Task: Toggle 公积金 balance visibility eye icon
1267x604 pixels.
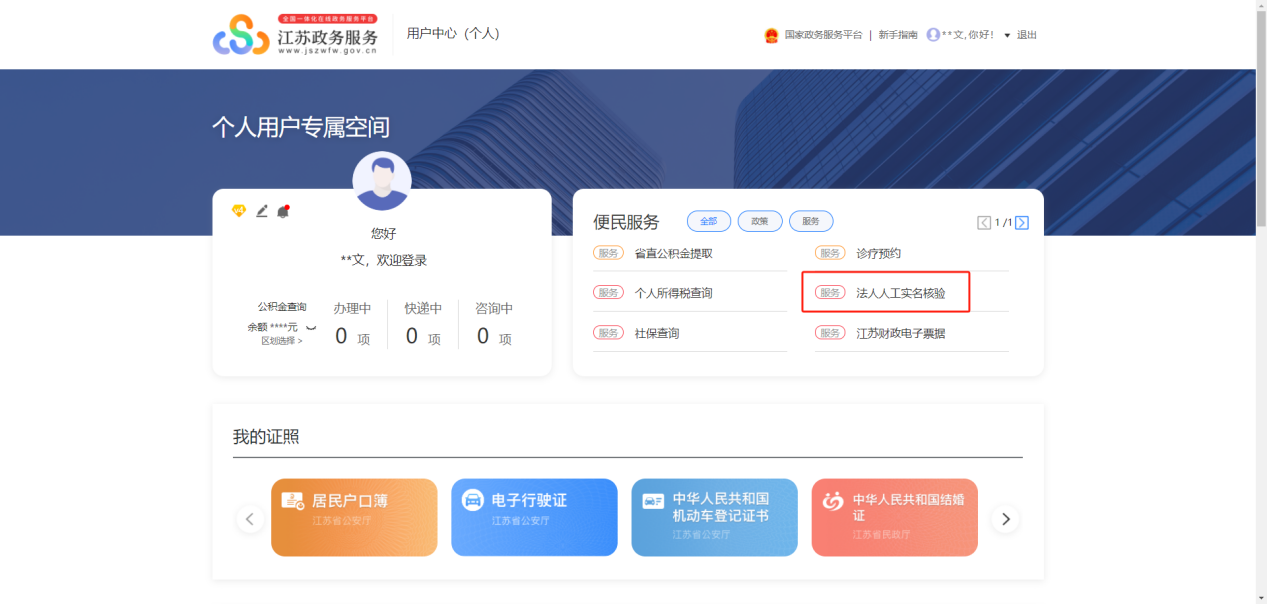Action: pyautogui.click(x=311, y=327)
